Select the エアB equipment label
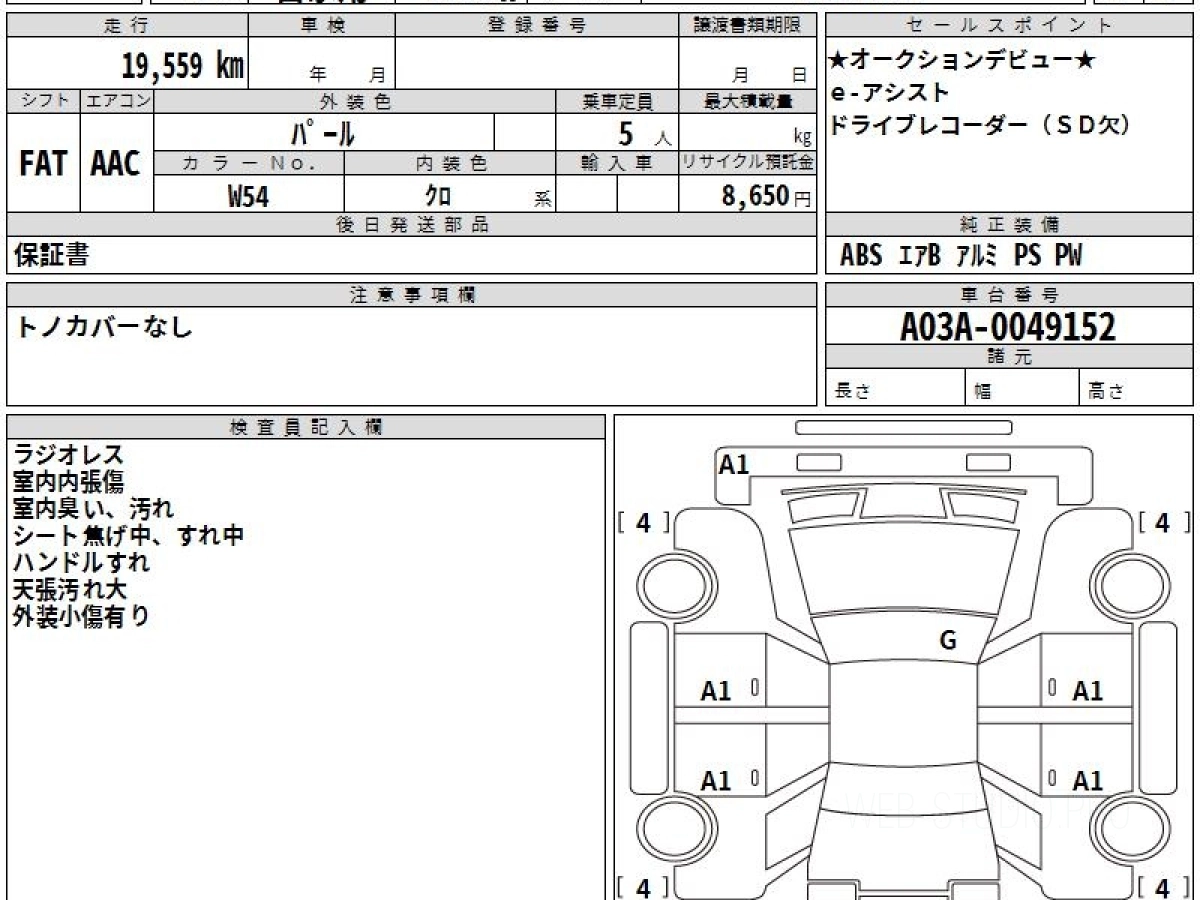This screenshot has width=1200, height=900. (x=920, y=256)
